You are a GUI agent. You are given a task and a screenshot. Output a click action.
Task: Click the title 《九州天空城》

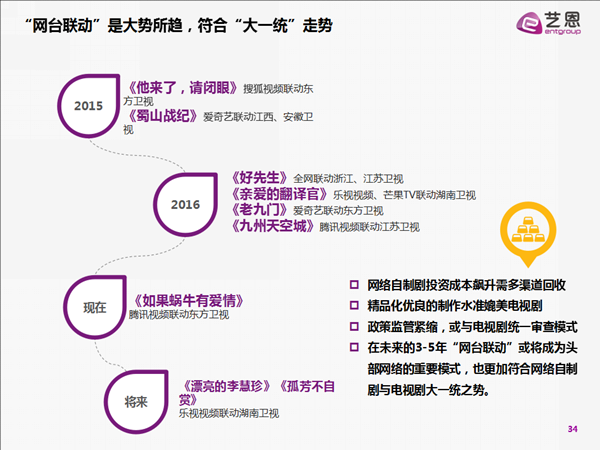(273, 226)
